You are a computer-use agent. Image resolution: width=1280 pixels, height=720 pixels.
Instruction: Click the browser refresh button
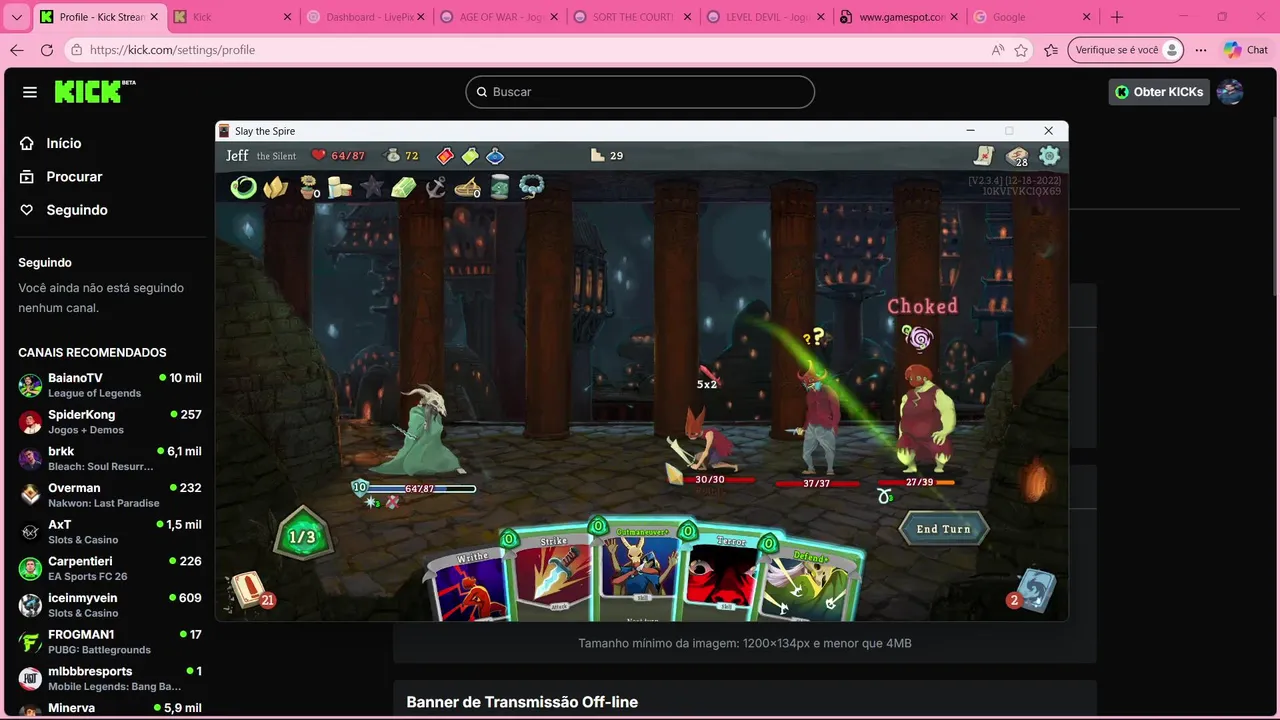(x=46, y=50)
